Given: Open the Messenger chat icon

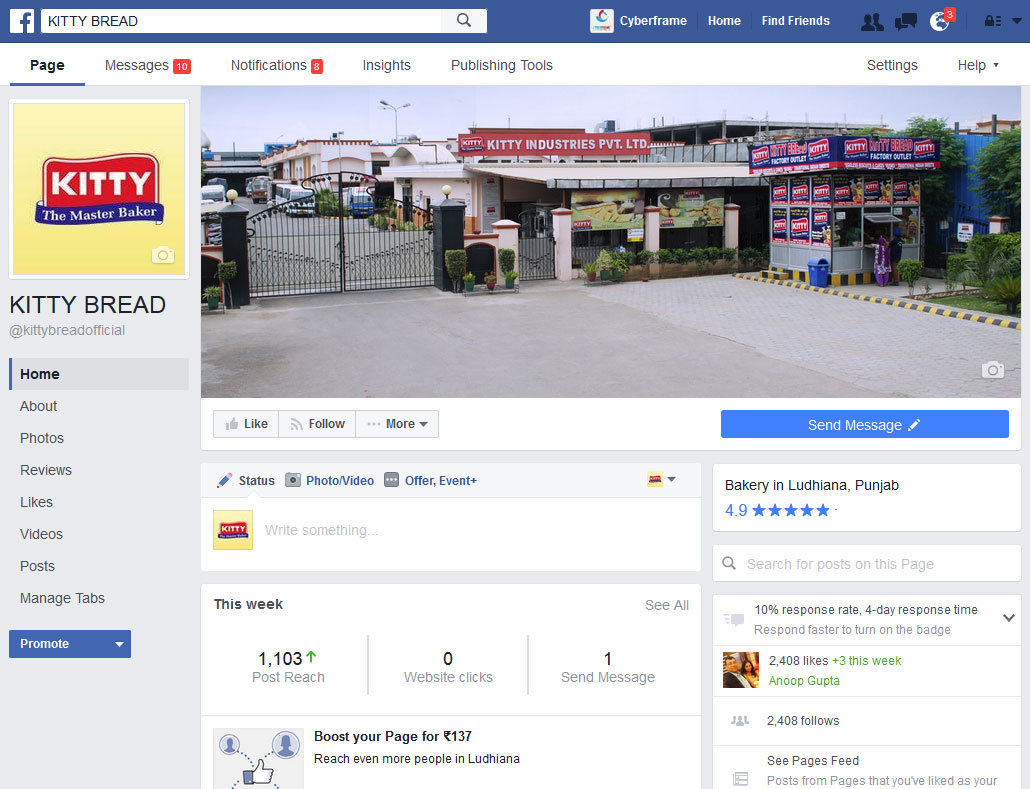Looking at the screenshot, I should pos(906,21).
